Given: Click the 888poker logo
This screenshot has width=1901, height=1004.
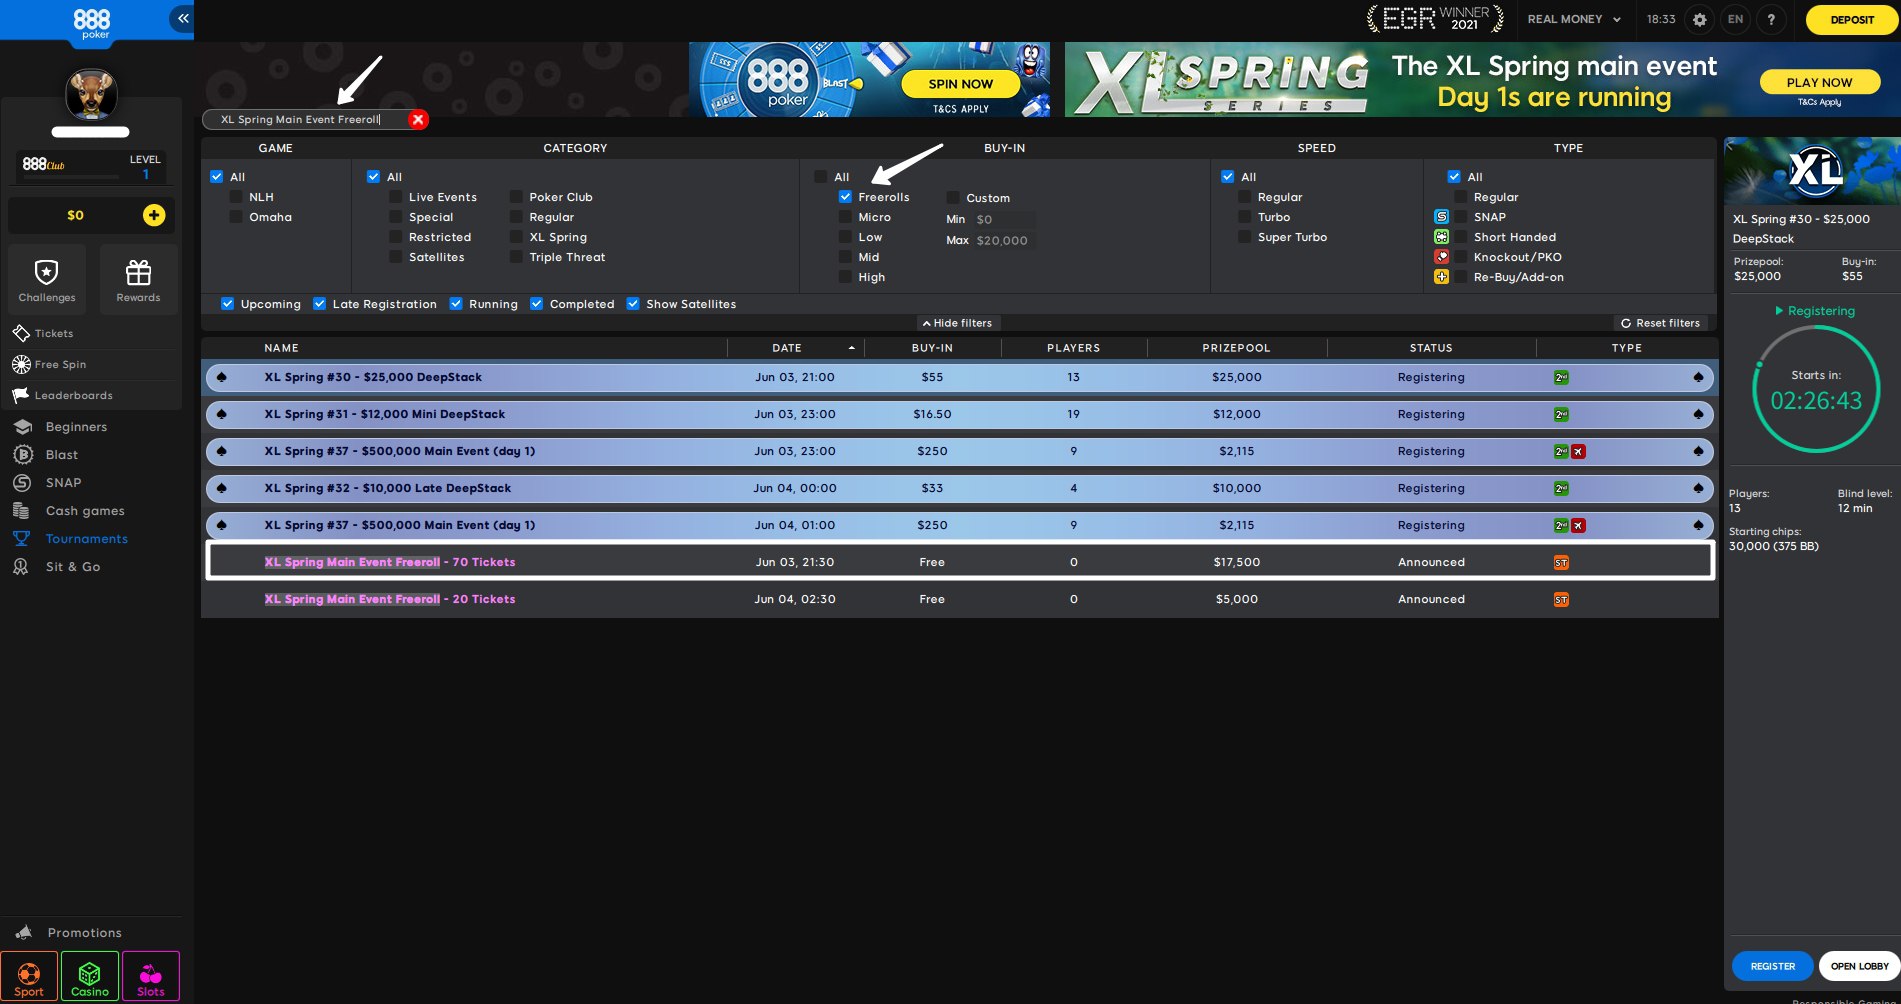Looking at the screenshot, I should point(92,22).
